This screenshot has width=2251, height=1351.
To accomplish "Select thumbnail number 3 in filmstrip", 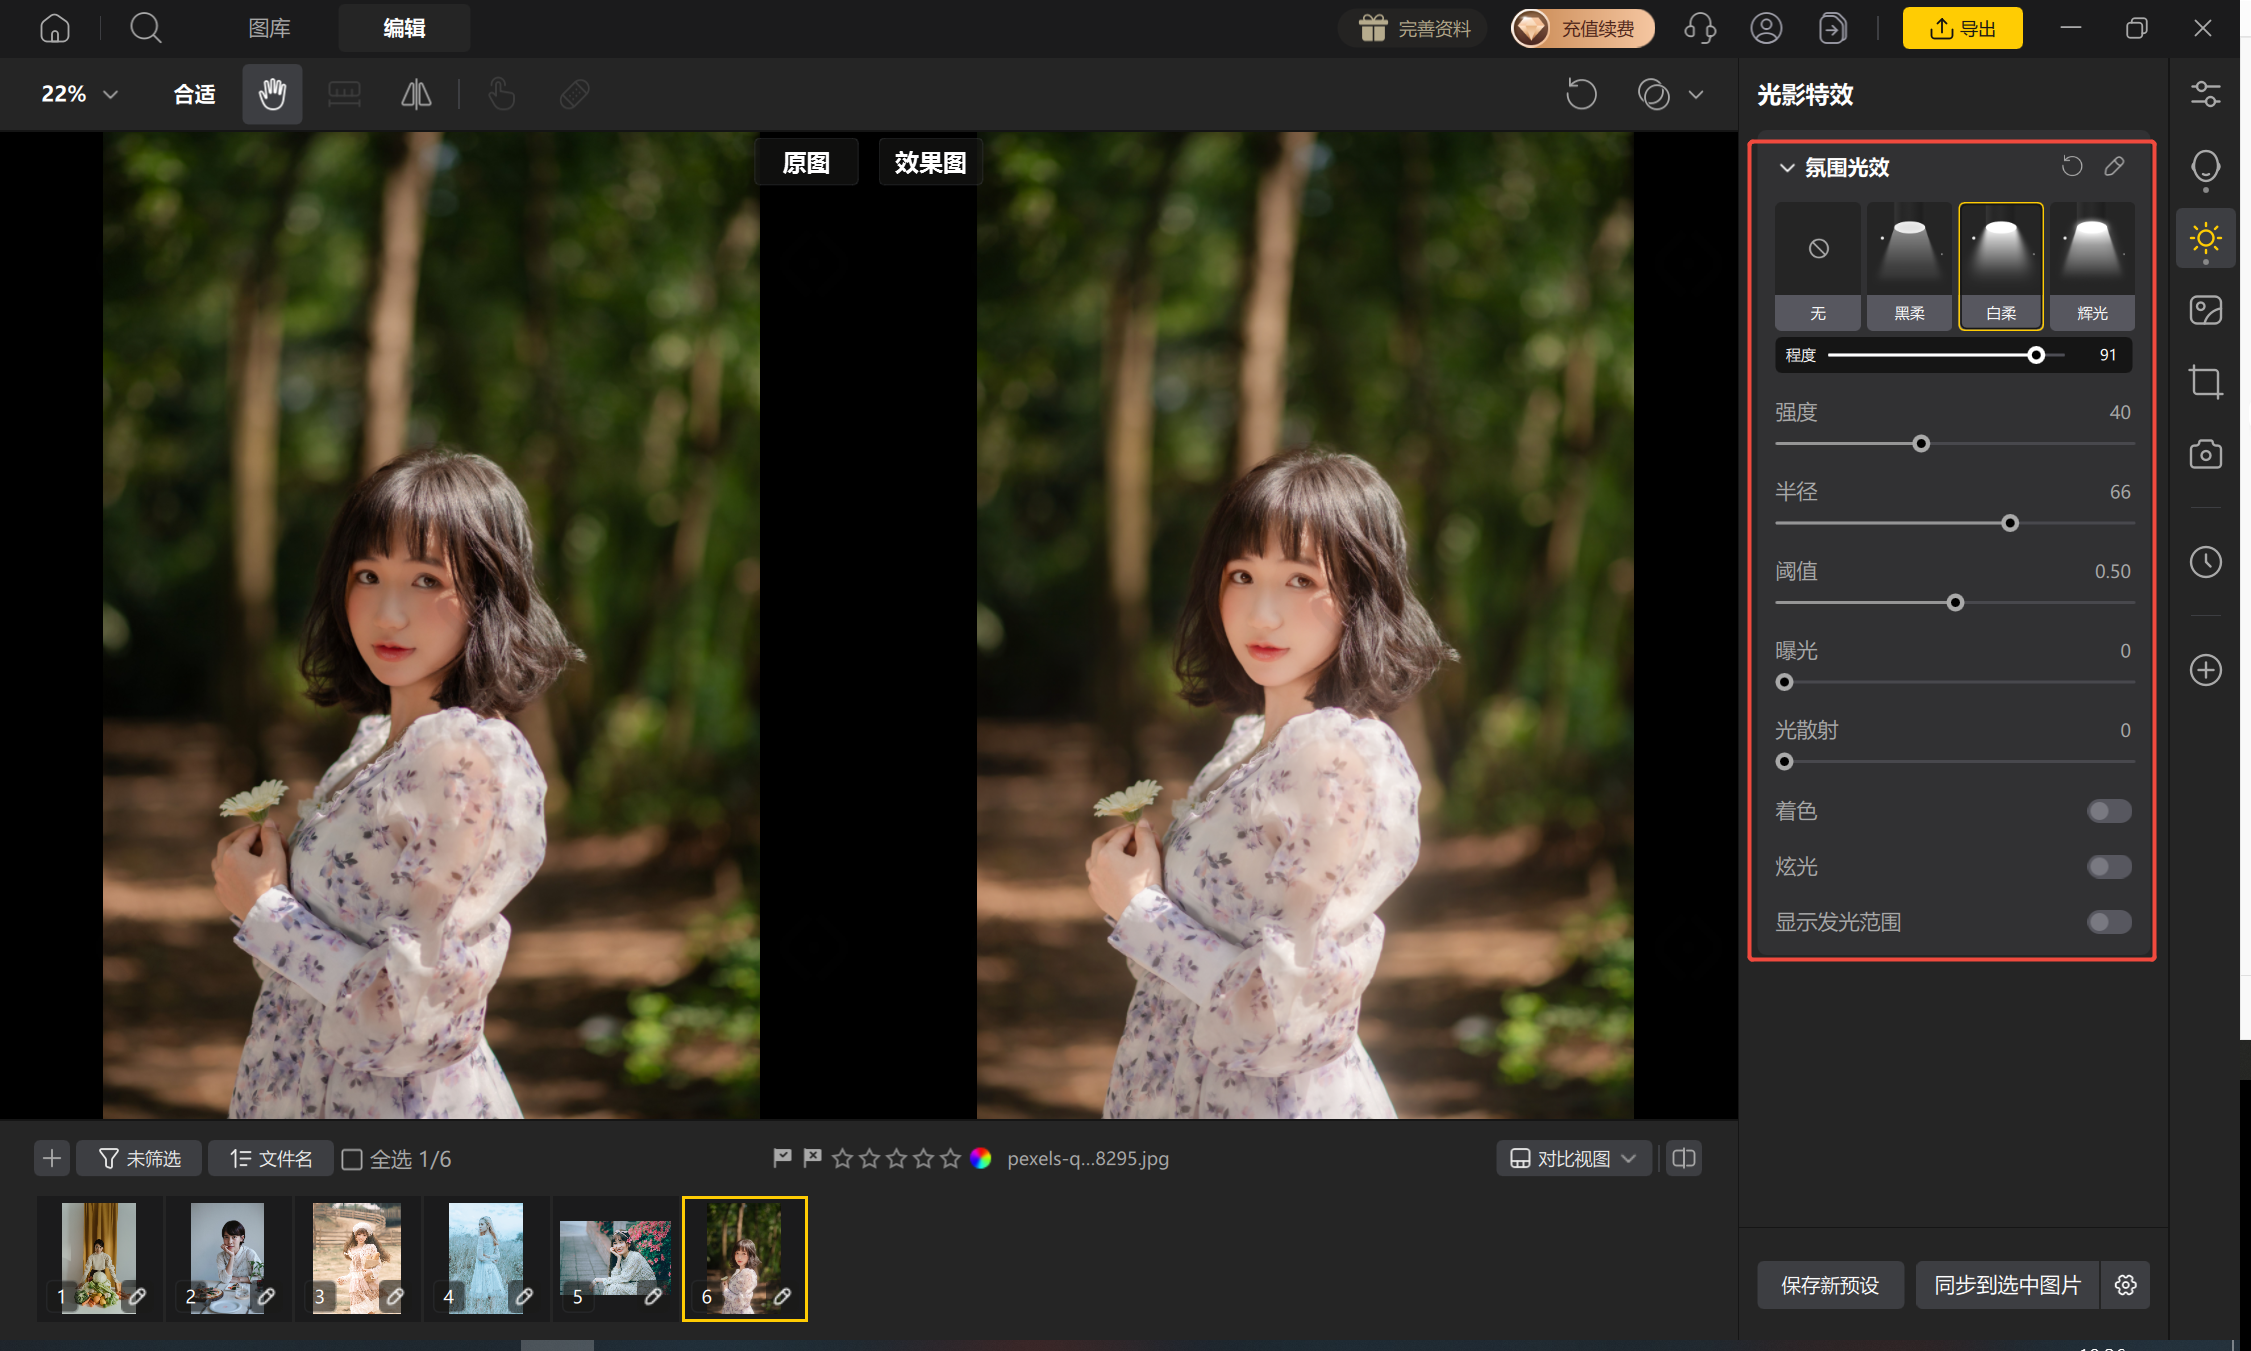I will pyautogui.click(x=356, y=1258).
